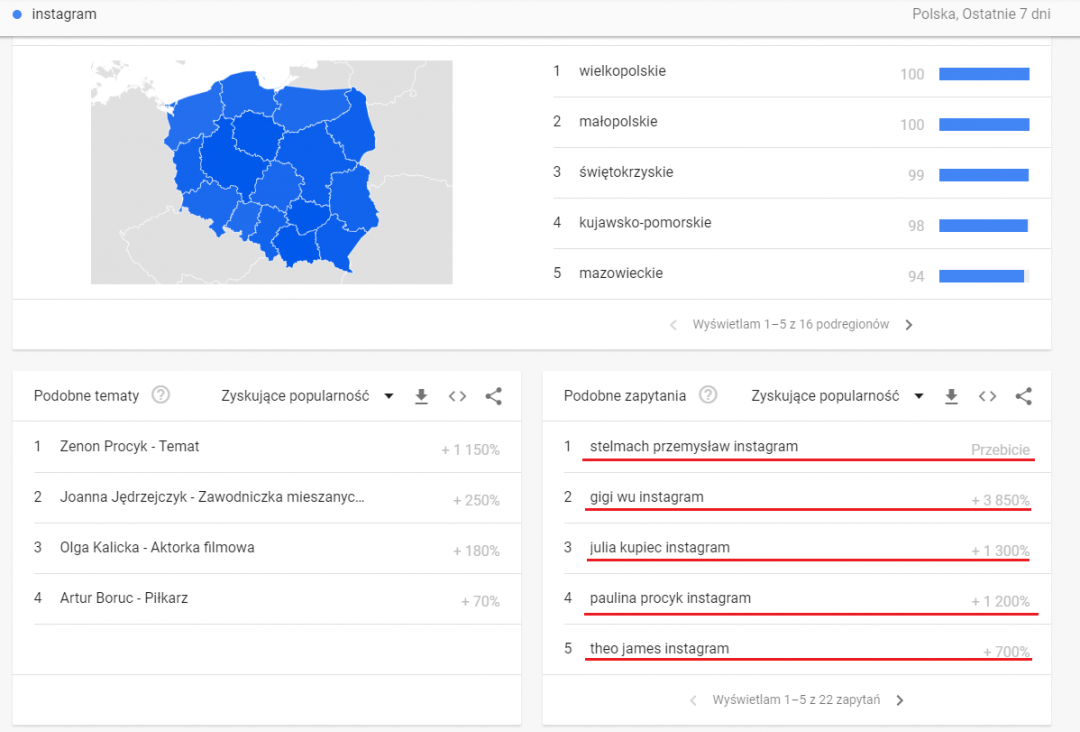Expand Zyskujące popularność dropdown in Podobne zapytania
The height and width of the screenshot is (732, 1080).
838,396
